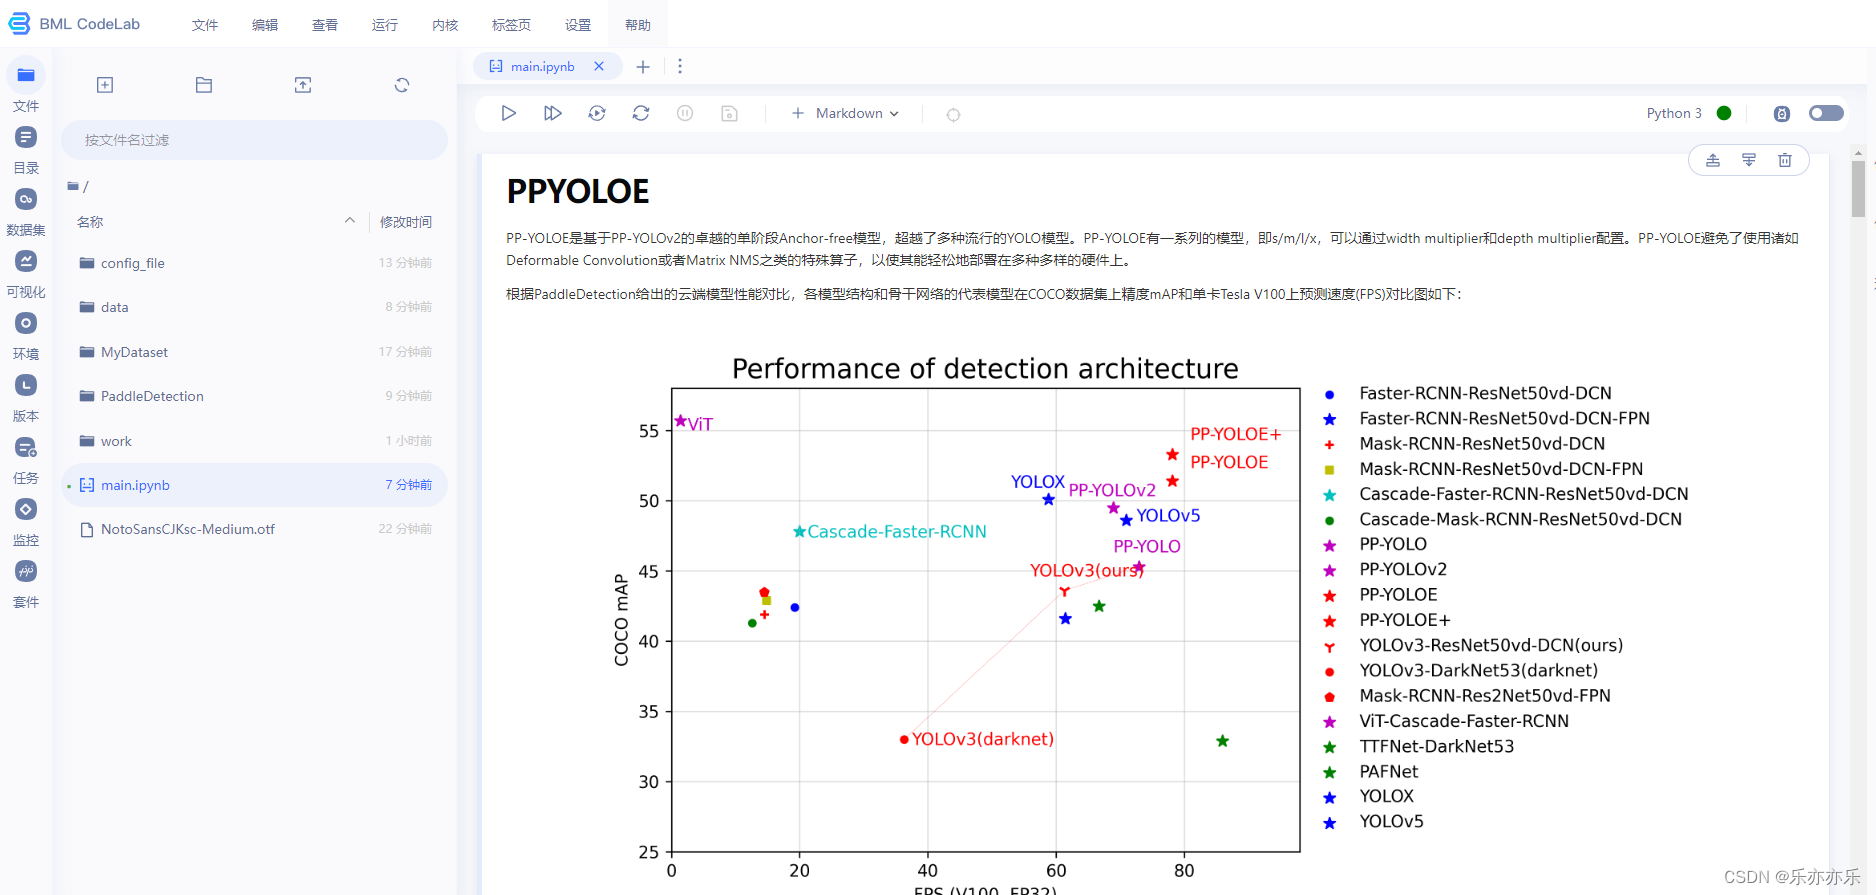Restart the kernel with the refresh icon
This screenshot has height=895, width=1876.
pos(641,113)
